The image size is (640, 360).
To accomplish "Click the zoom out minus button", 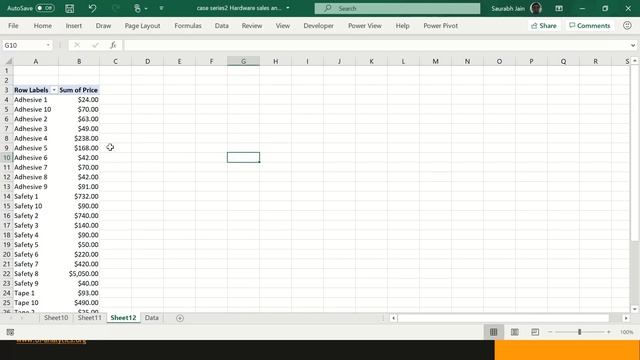I will point(550,332).
